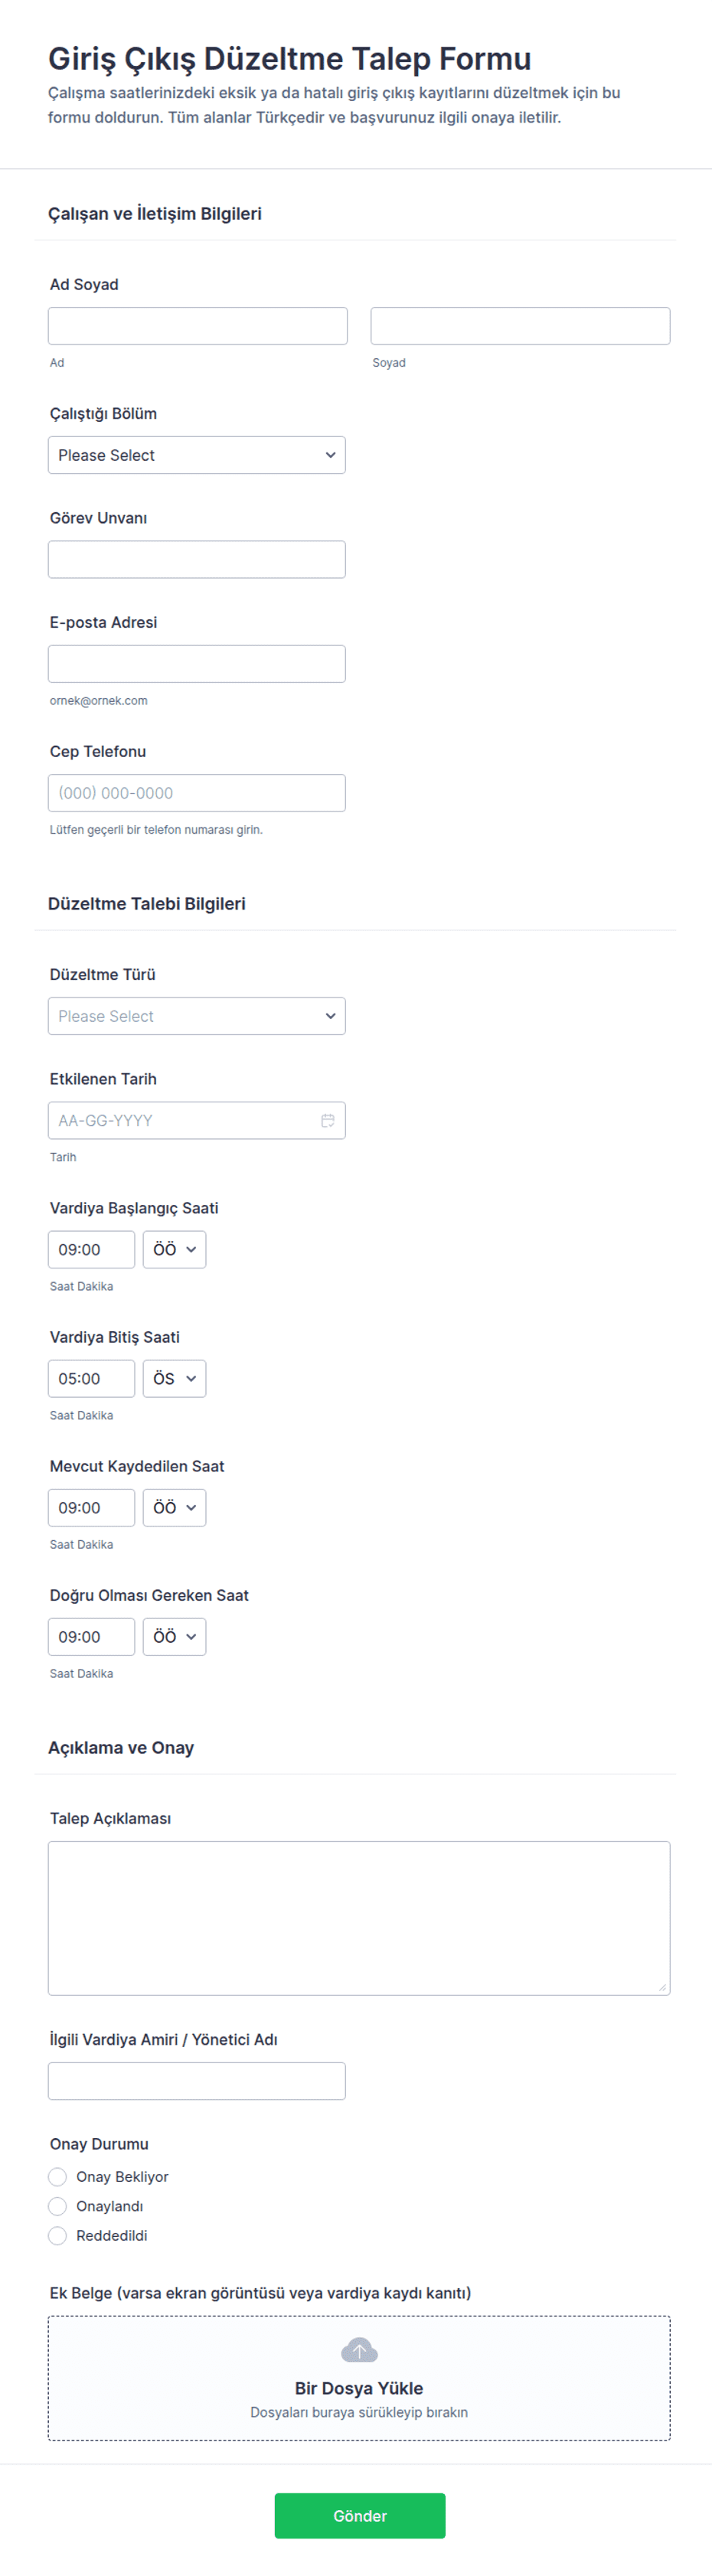Click the Vardiya Bitiş Saati time field
The width and height of the screenshot is (712, 2576).
(x=91, y=1378)
